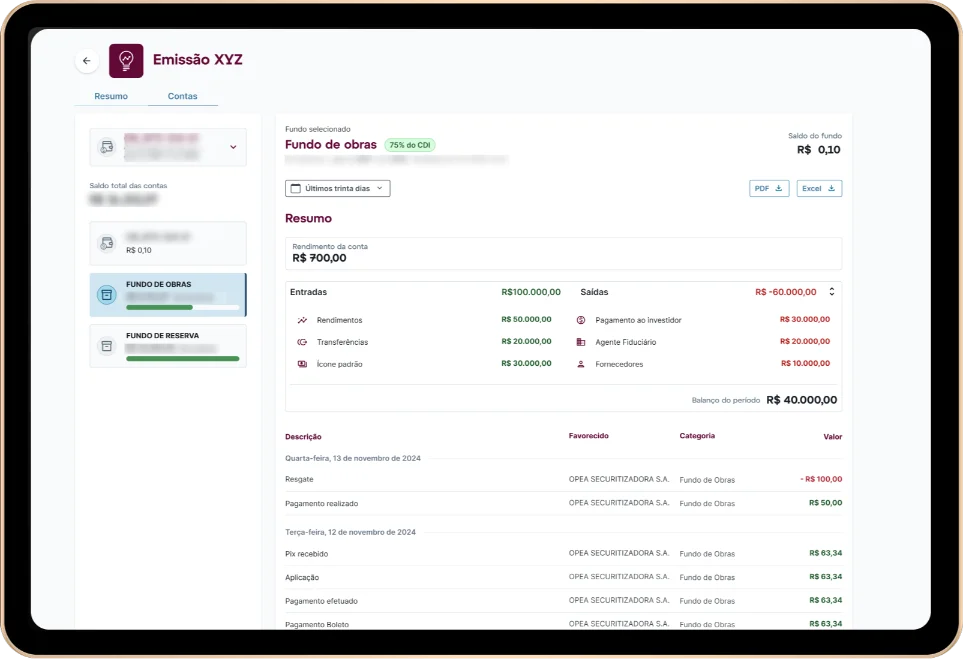Export the statement to Excel

point(819,189)
